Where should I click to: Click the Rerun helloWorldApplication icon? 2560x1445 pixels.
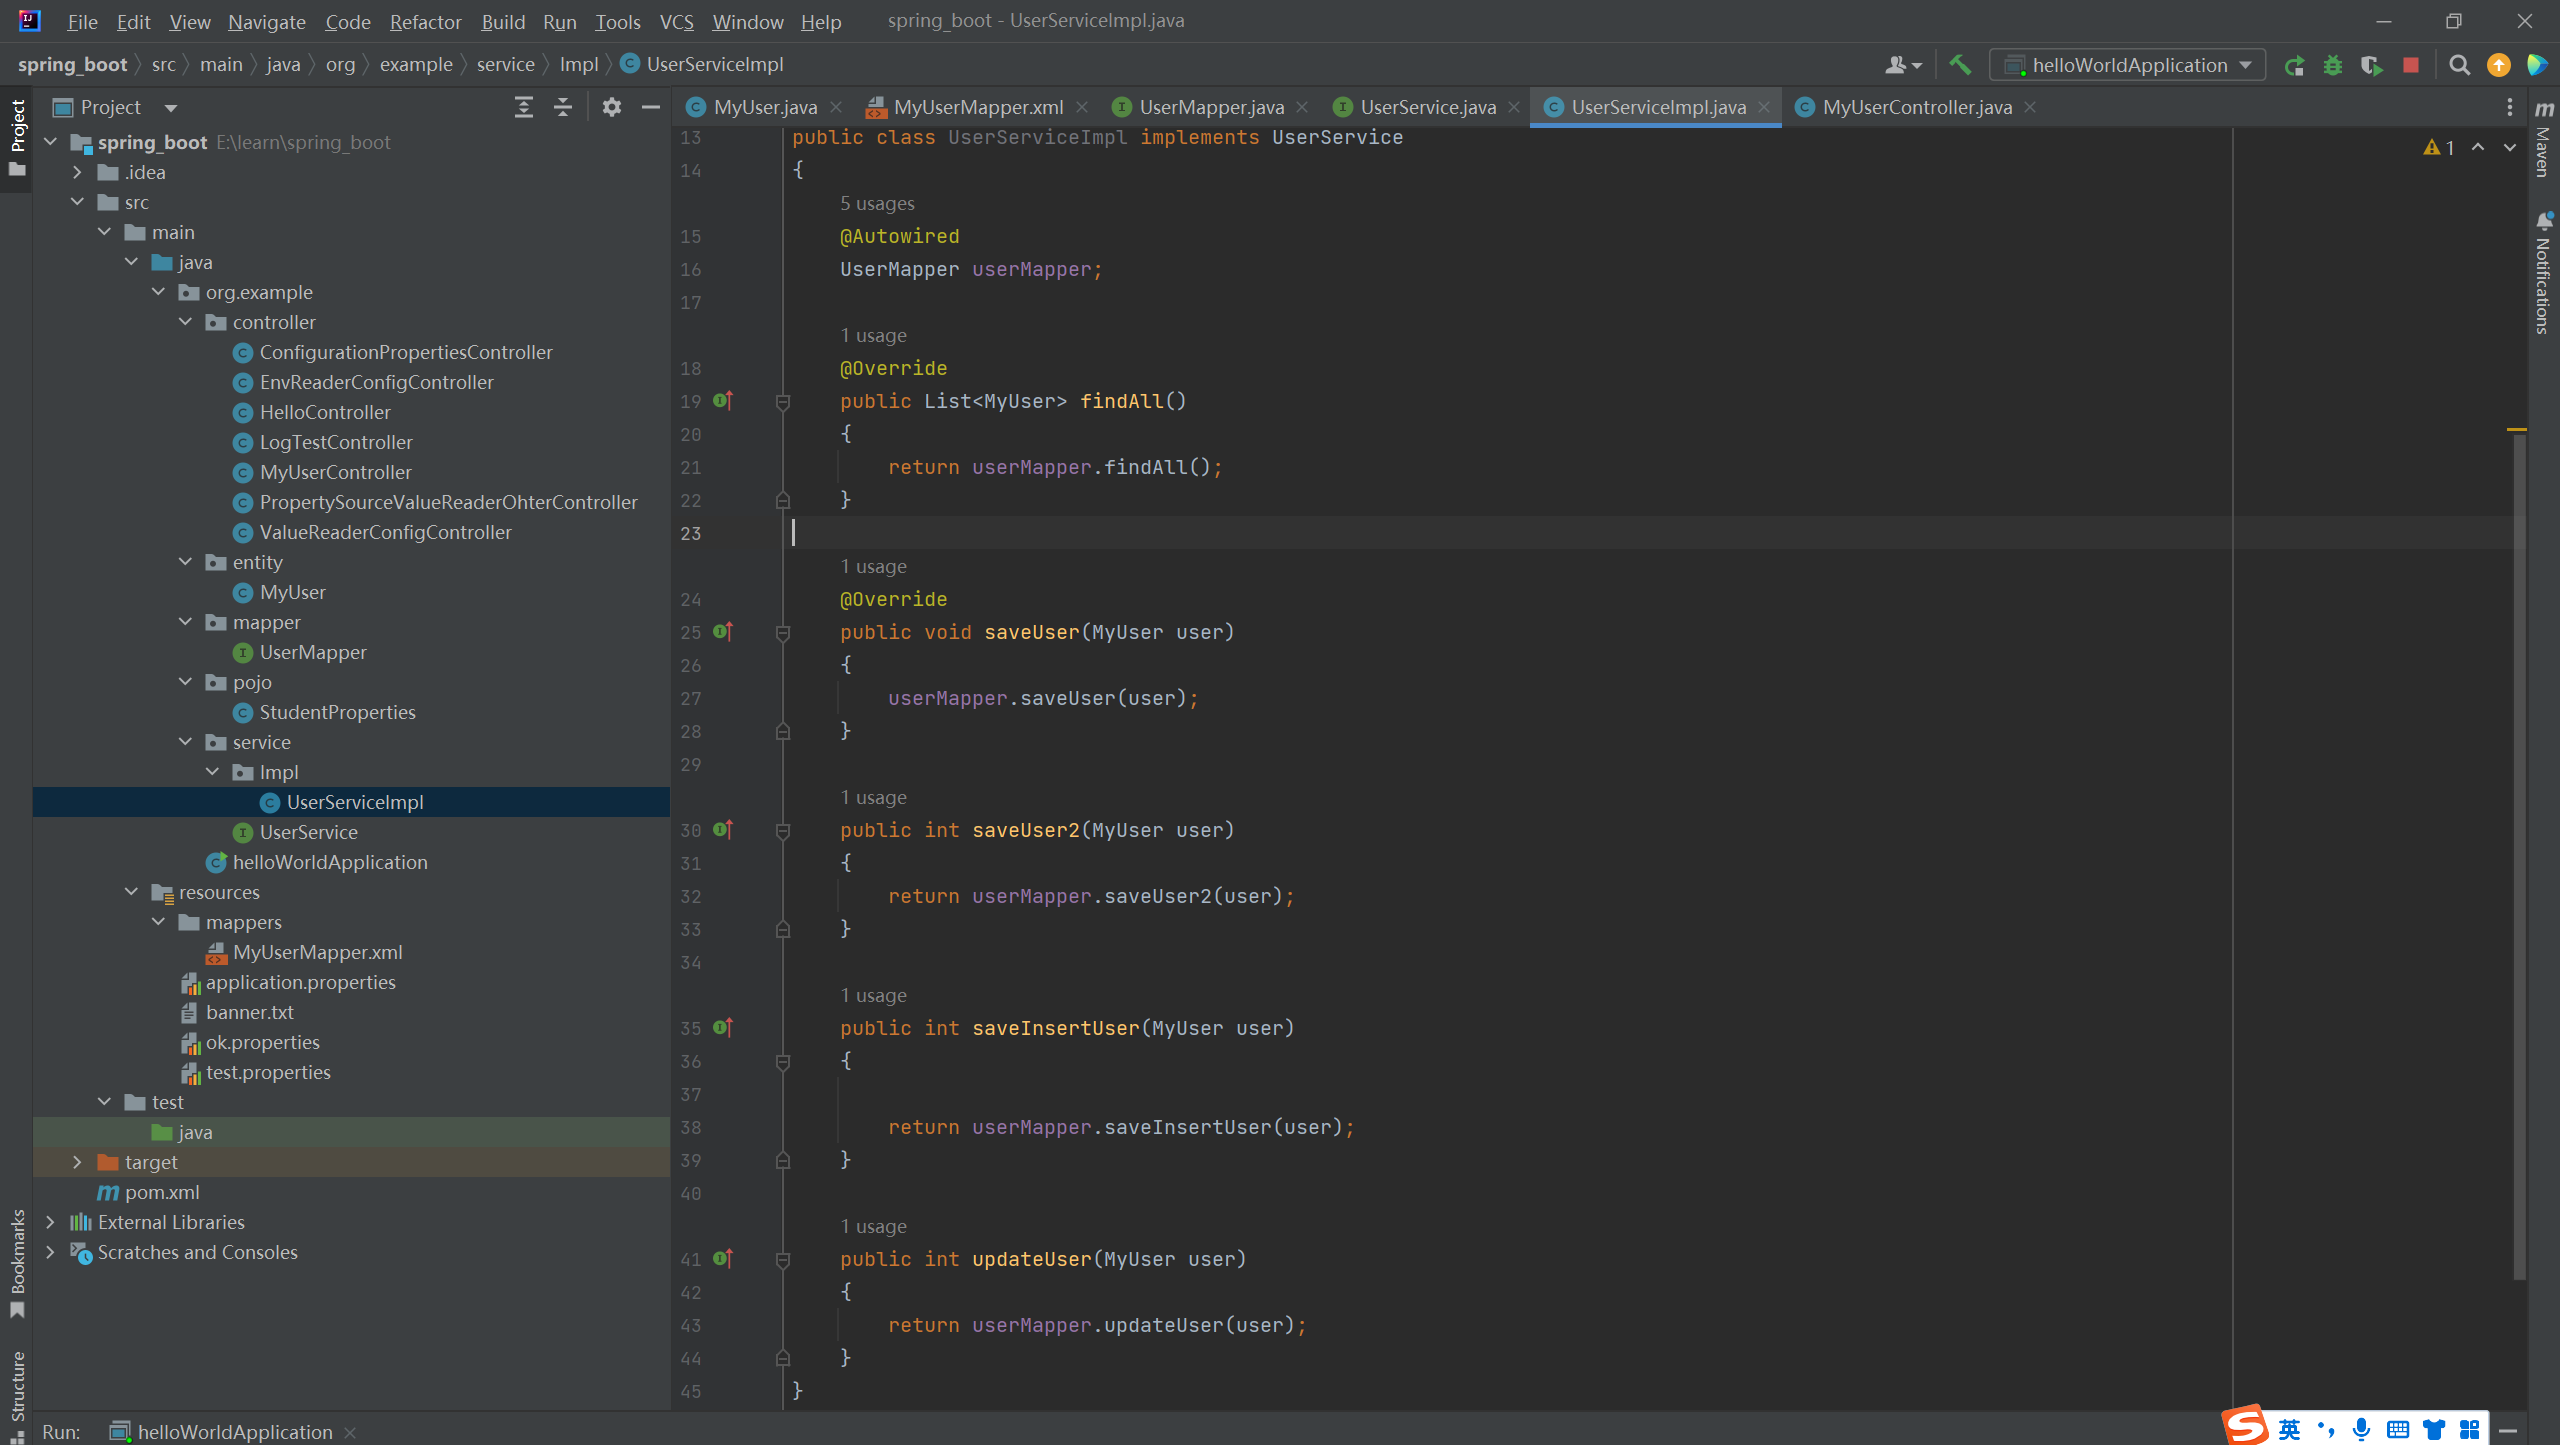click(2294, 65)
